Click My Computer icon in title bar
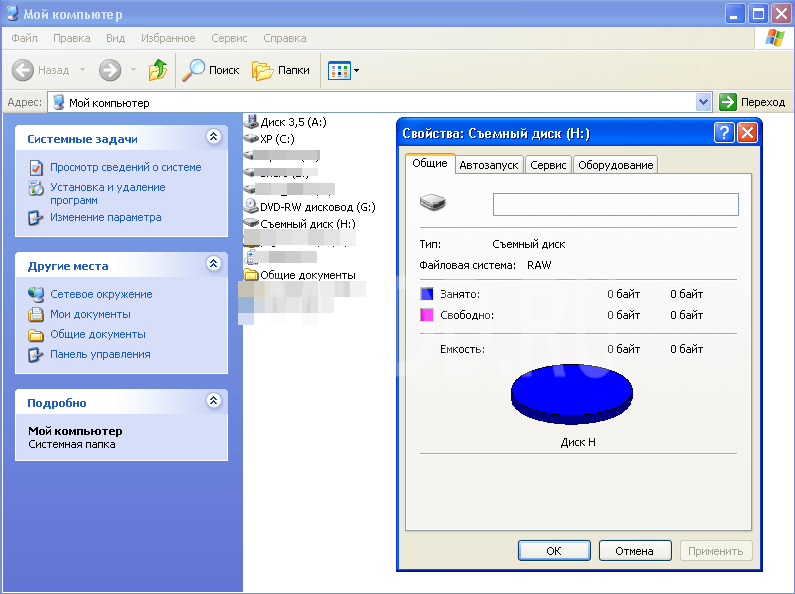The height and width of the screenshot is (594, 795). [12, 13]
